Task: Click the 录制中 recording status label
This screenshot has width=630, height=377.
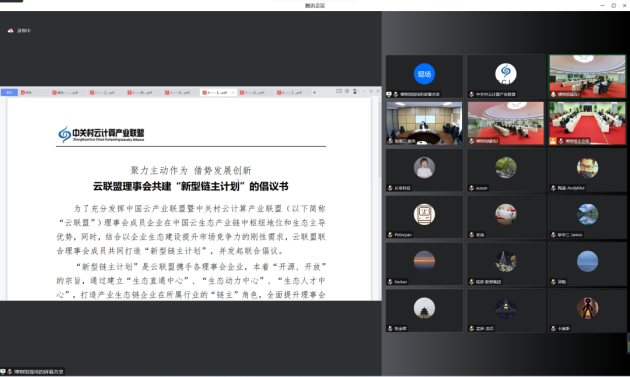Action: [24, 31]
